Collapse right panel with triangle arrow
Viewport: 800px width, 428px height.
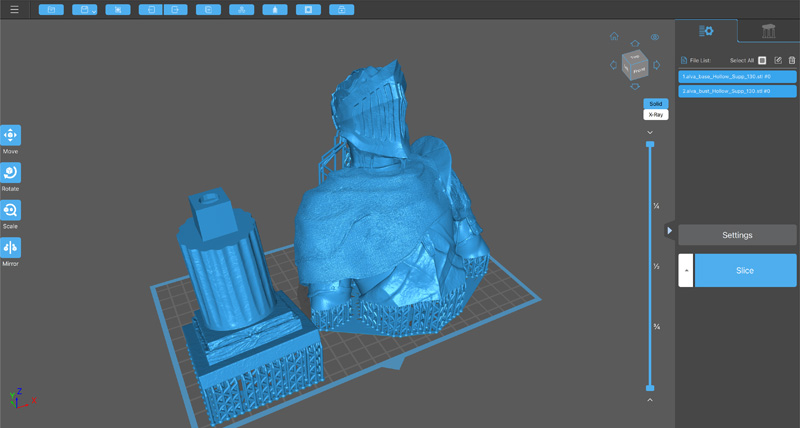point(669,231)
